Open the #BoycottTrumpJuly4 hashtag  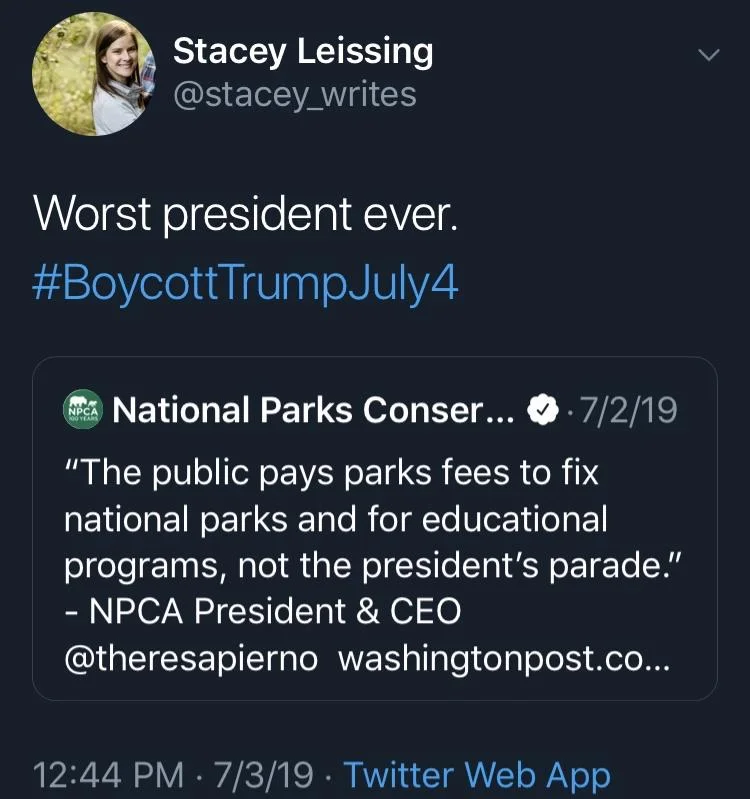click(x=245, y=284)
